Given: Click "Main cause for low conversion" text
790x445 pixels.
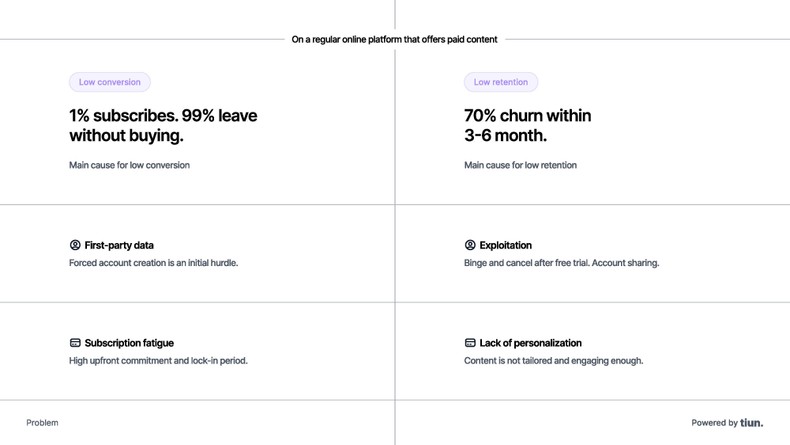Looking at the screenshot, I should click(129, 165).
